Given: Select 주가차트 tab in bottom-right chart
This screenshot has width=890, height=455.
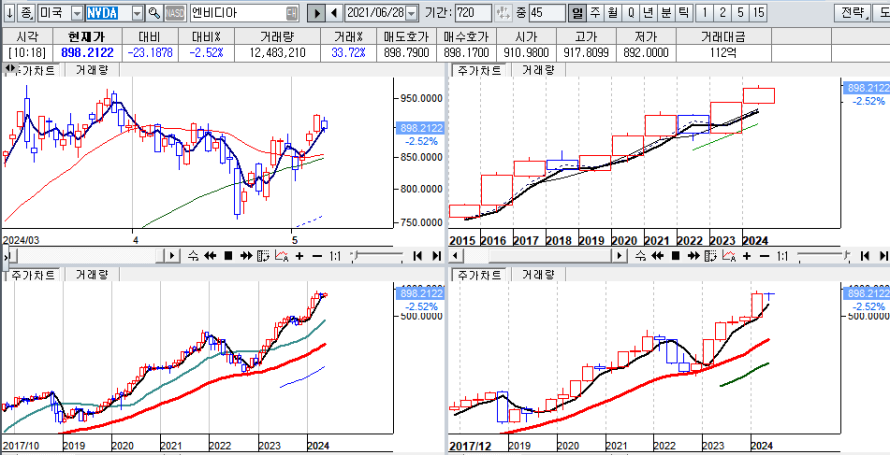Looking at the screenshot, I should point(477,274).
